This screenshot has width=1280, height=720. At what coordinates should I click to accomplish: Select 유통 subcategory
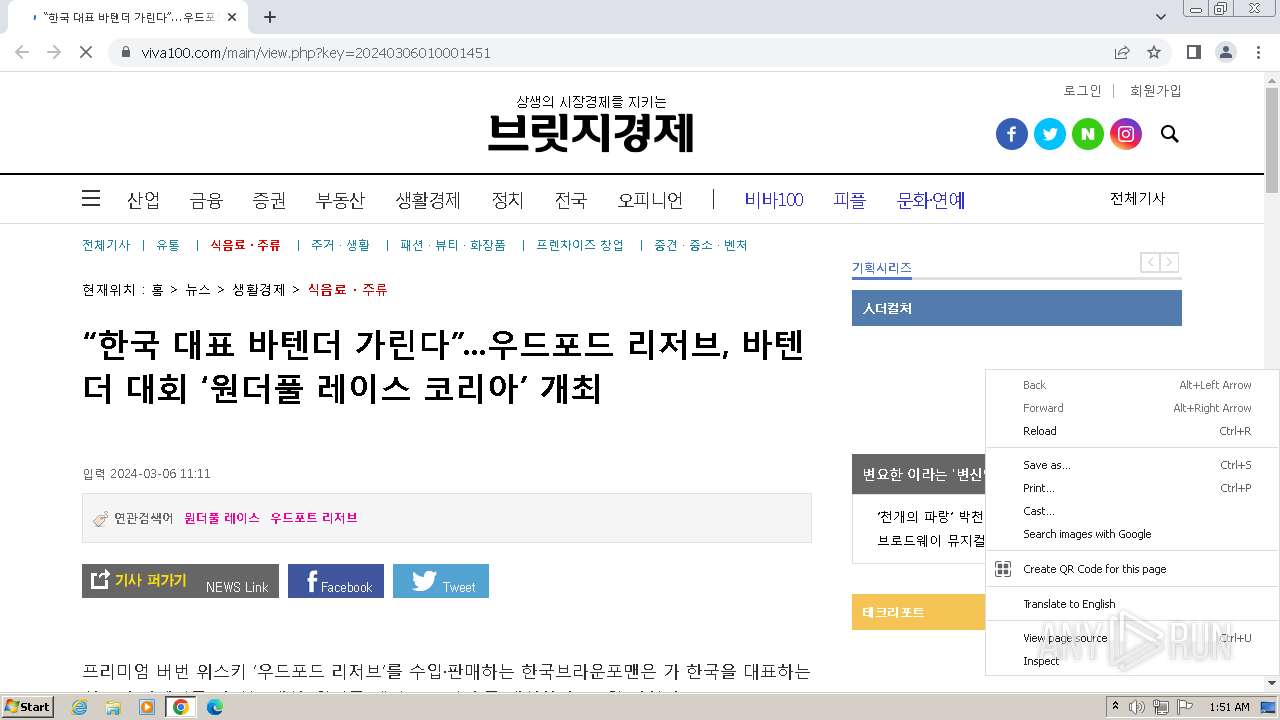pyautogui.click(x=168, y=245)
